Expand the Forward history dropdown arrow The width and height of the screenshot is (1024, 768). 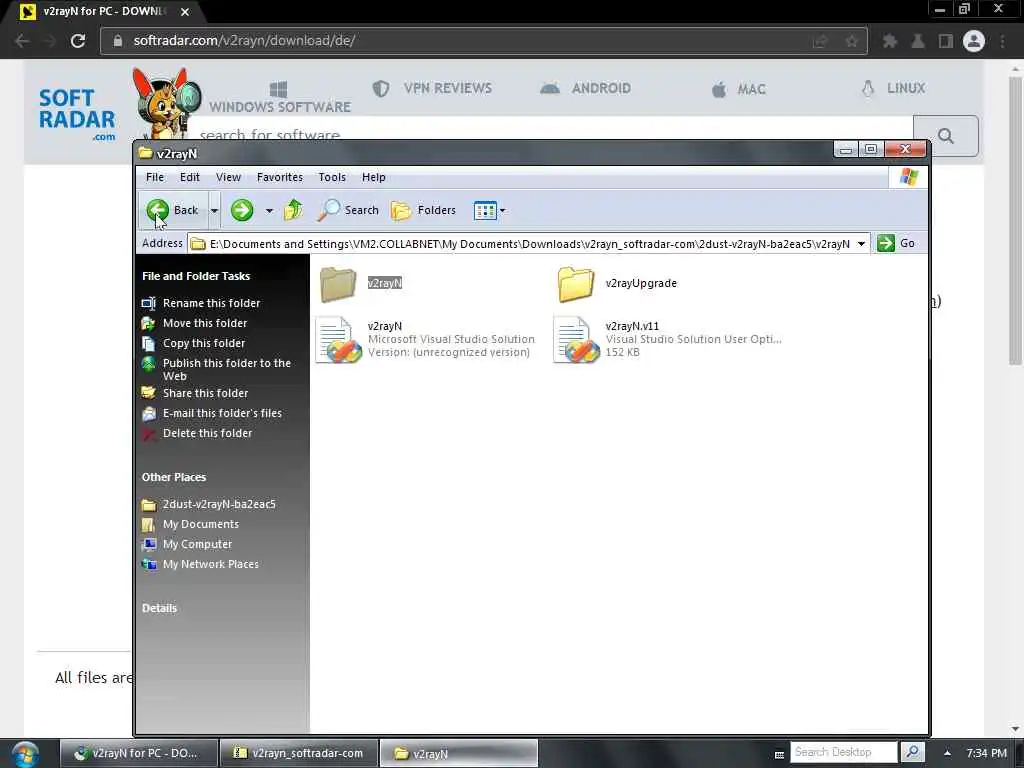(269, 211)
